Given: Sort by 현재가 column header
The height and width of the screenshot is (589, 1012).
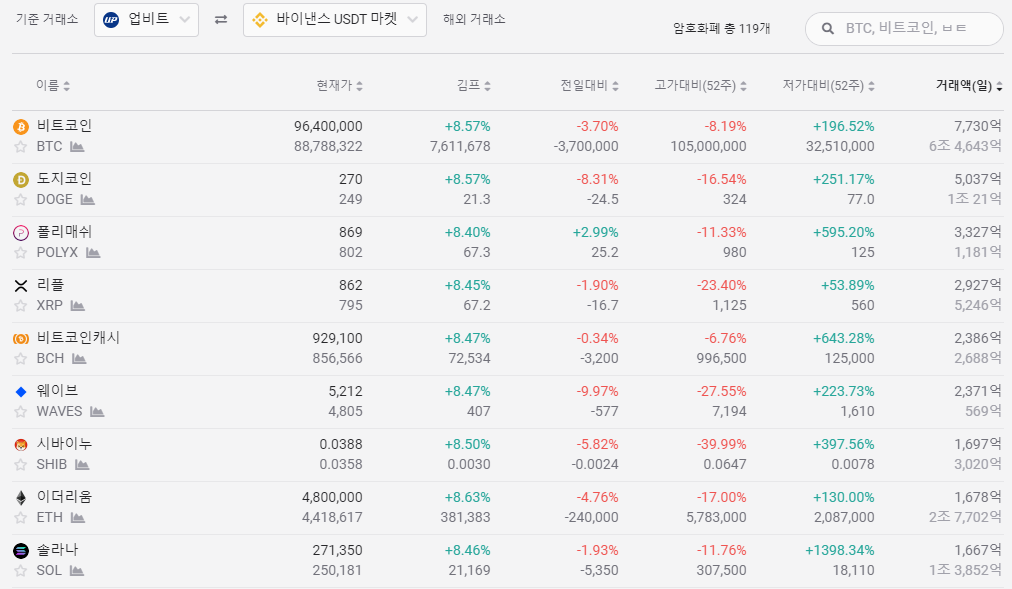Looking at the screenshot, I should click(339, 86).
